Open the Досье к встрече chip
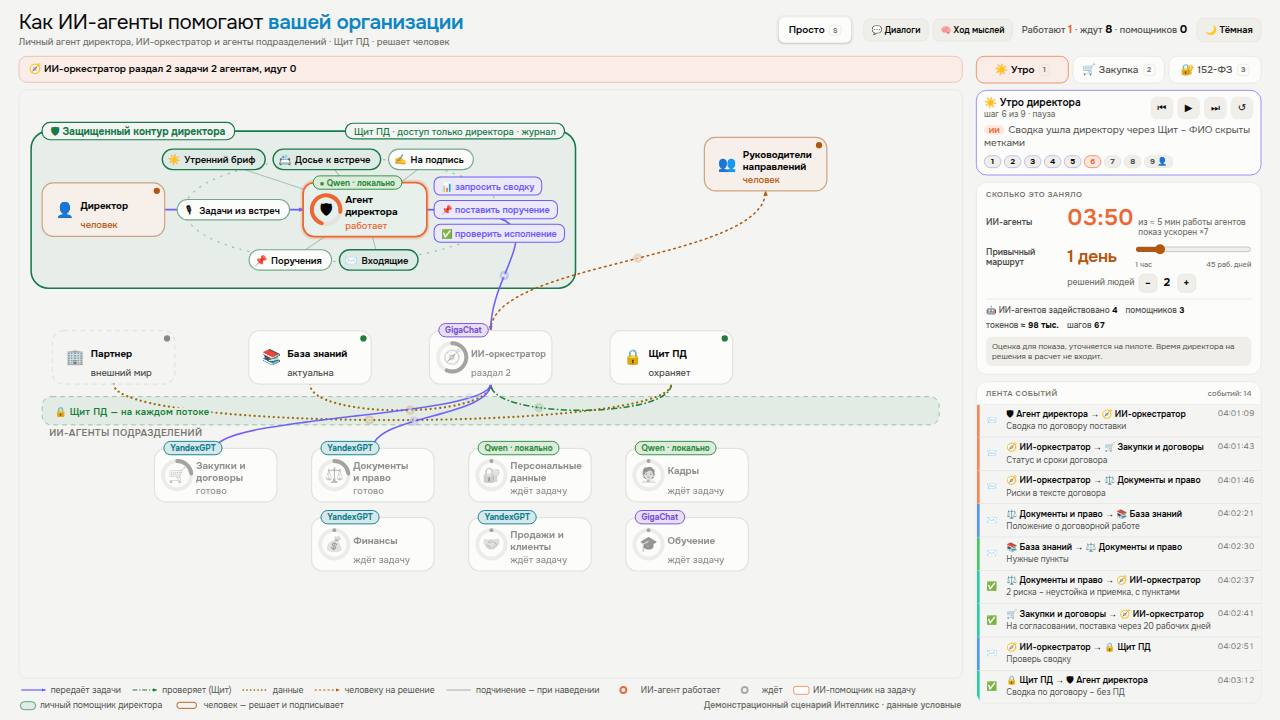This screenshot has height=720, width=1280. coord(326,159)
